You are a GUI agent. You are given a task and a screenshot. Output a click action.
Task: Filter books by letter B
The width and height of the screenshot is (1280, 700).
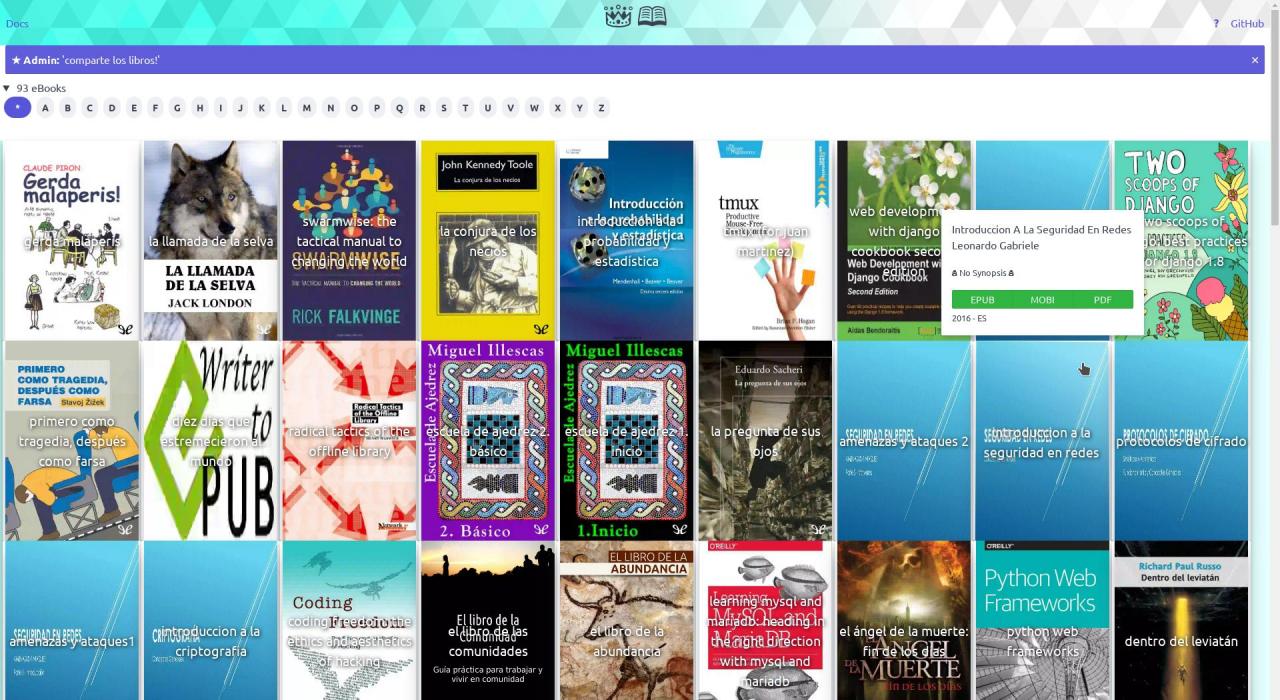[67, 108]
